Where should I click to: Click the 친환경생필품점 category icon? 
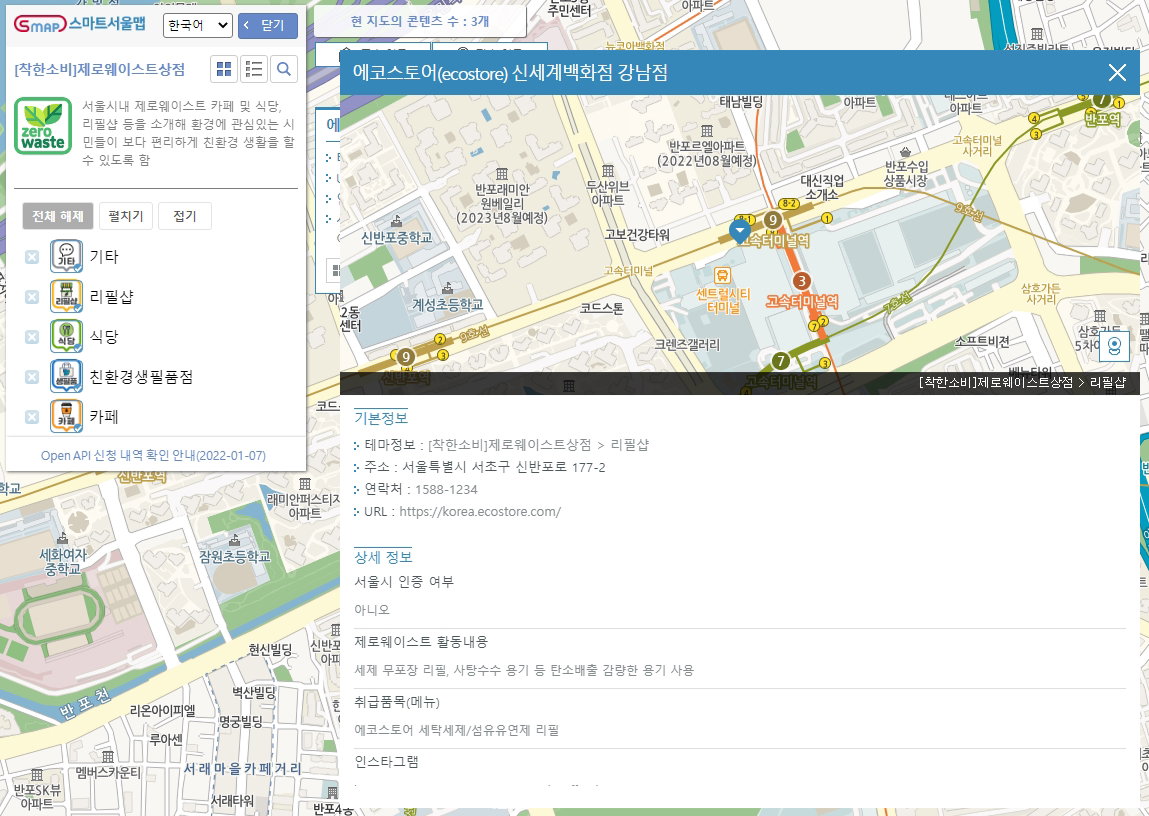(x=66, y=377)
